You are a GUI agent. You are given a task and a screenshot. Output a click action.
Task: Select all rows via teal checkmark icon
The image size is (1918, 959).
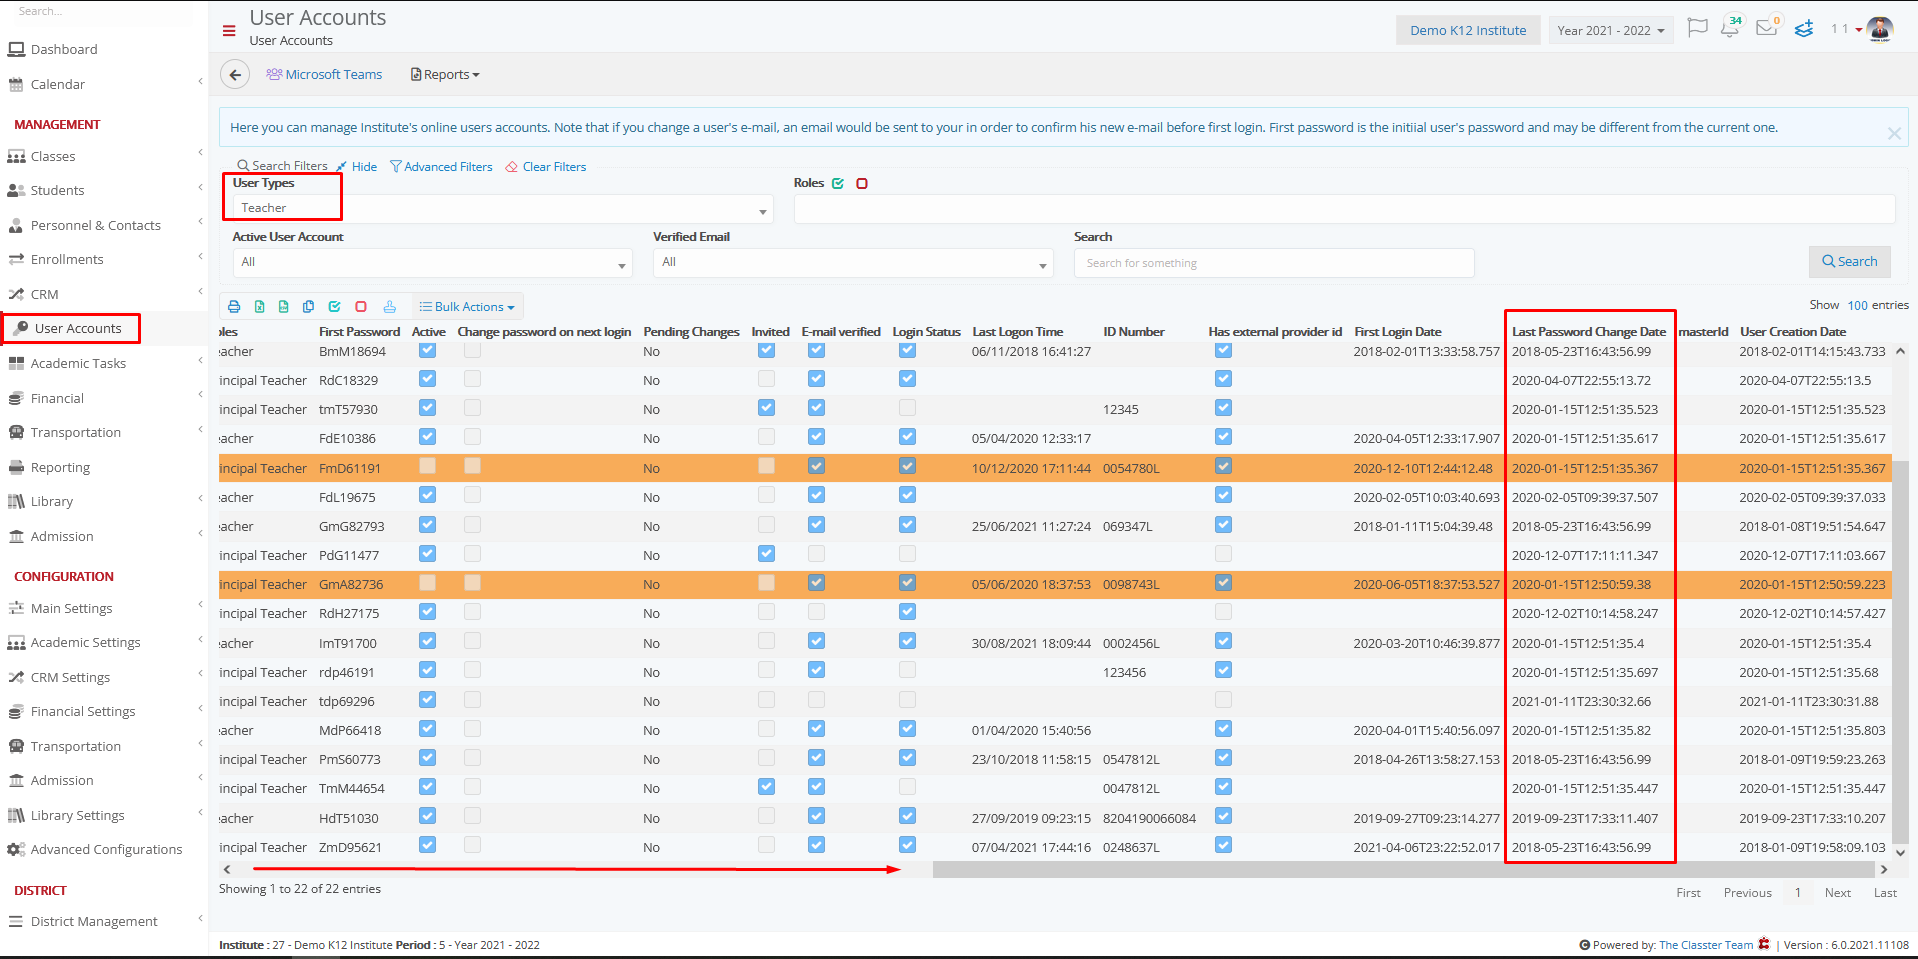coord(334,306)
